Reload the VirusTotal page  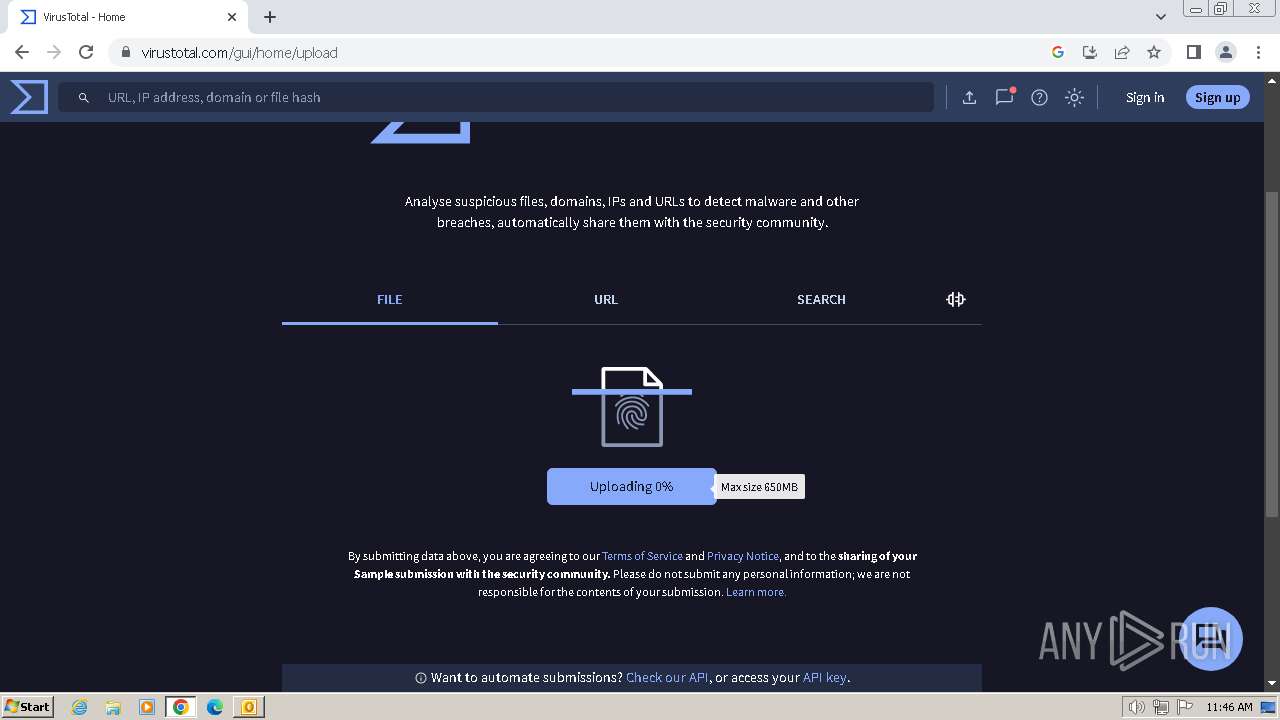[86, 52]
